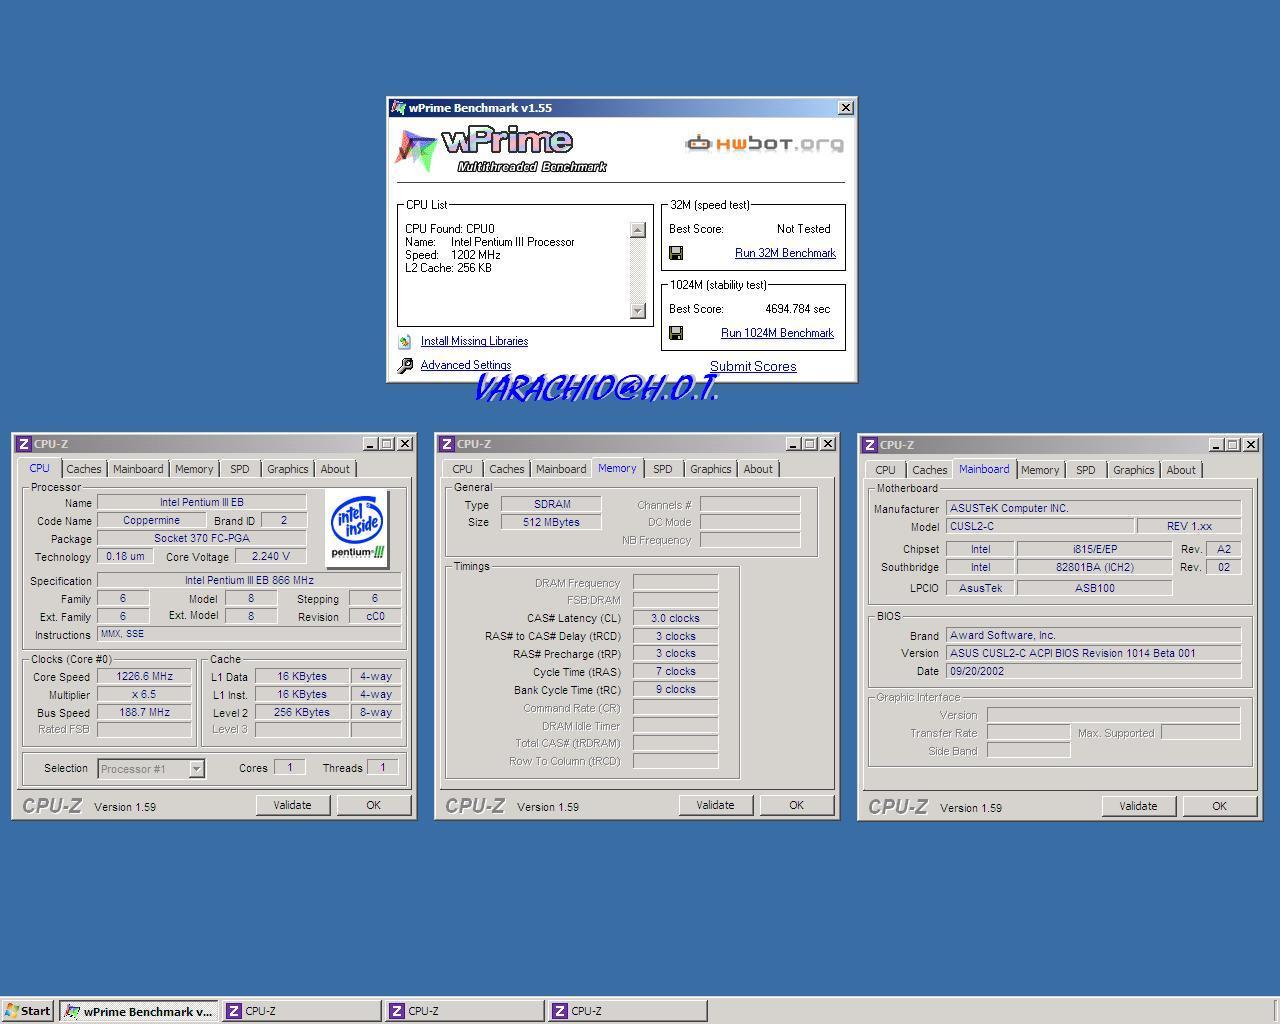
Task: Click the Bus Speed 188.7 MHz value
Action: 144,713
